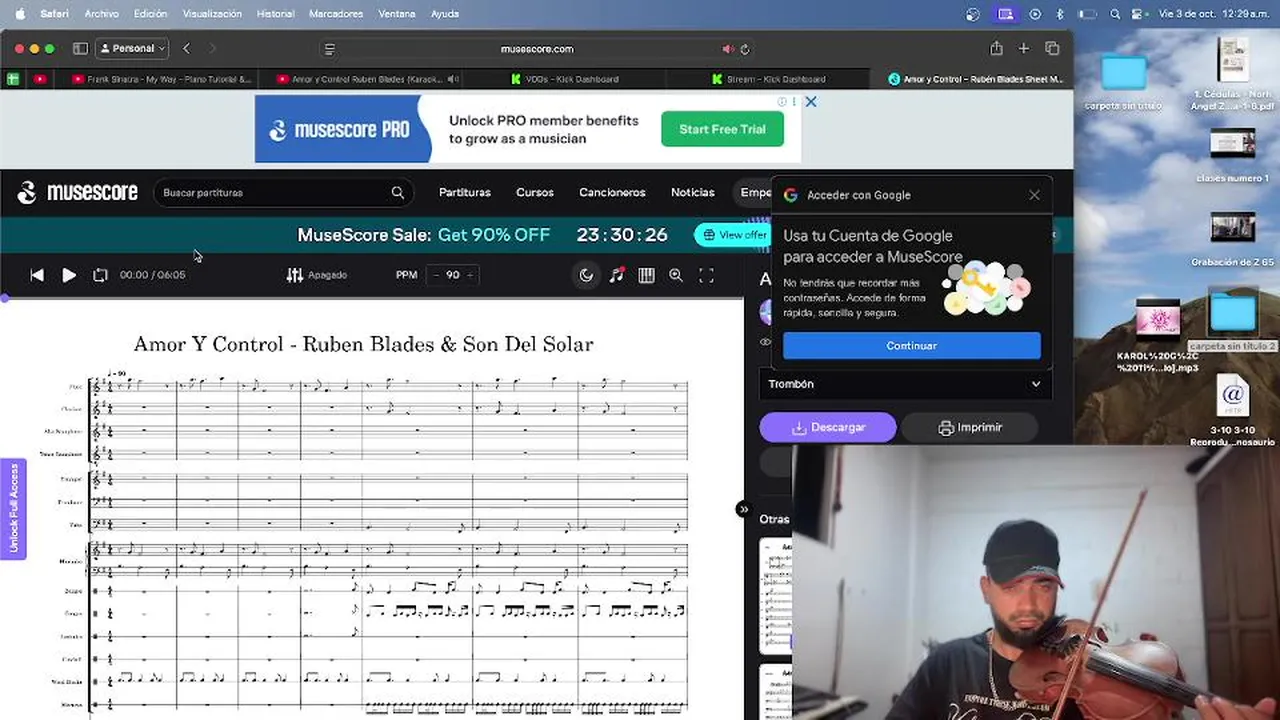Switch to Stream - Kick Dashboard tab
The image size is (1280, 720).
768,79
